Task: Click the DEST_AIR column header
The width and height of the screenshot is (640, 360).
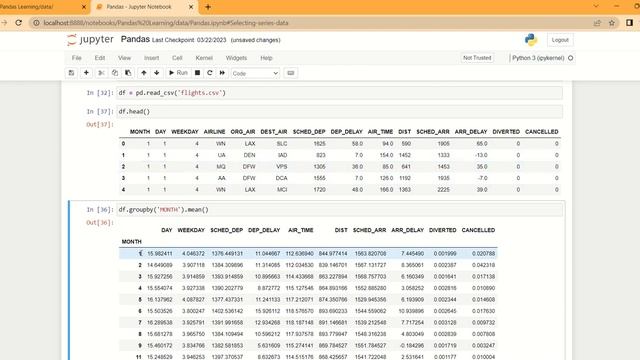Action: coord(274,132)
